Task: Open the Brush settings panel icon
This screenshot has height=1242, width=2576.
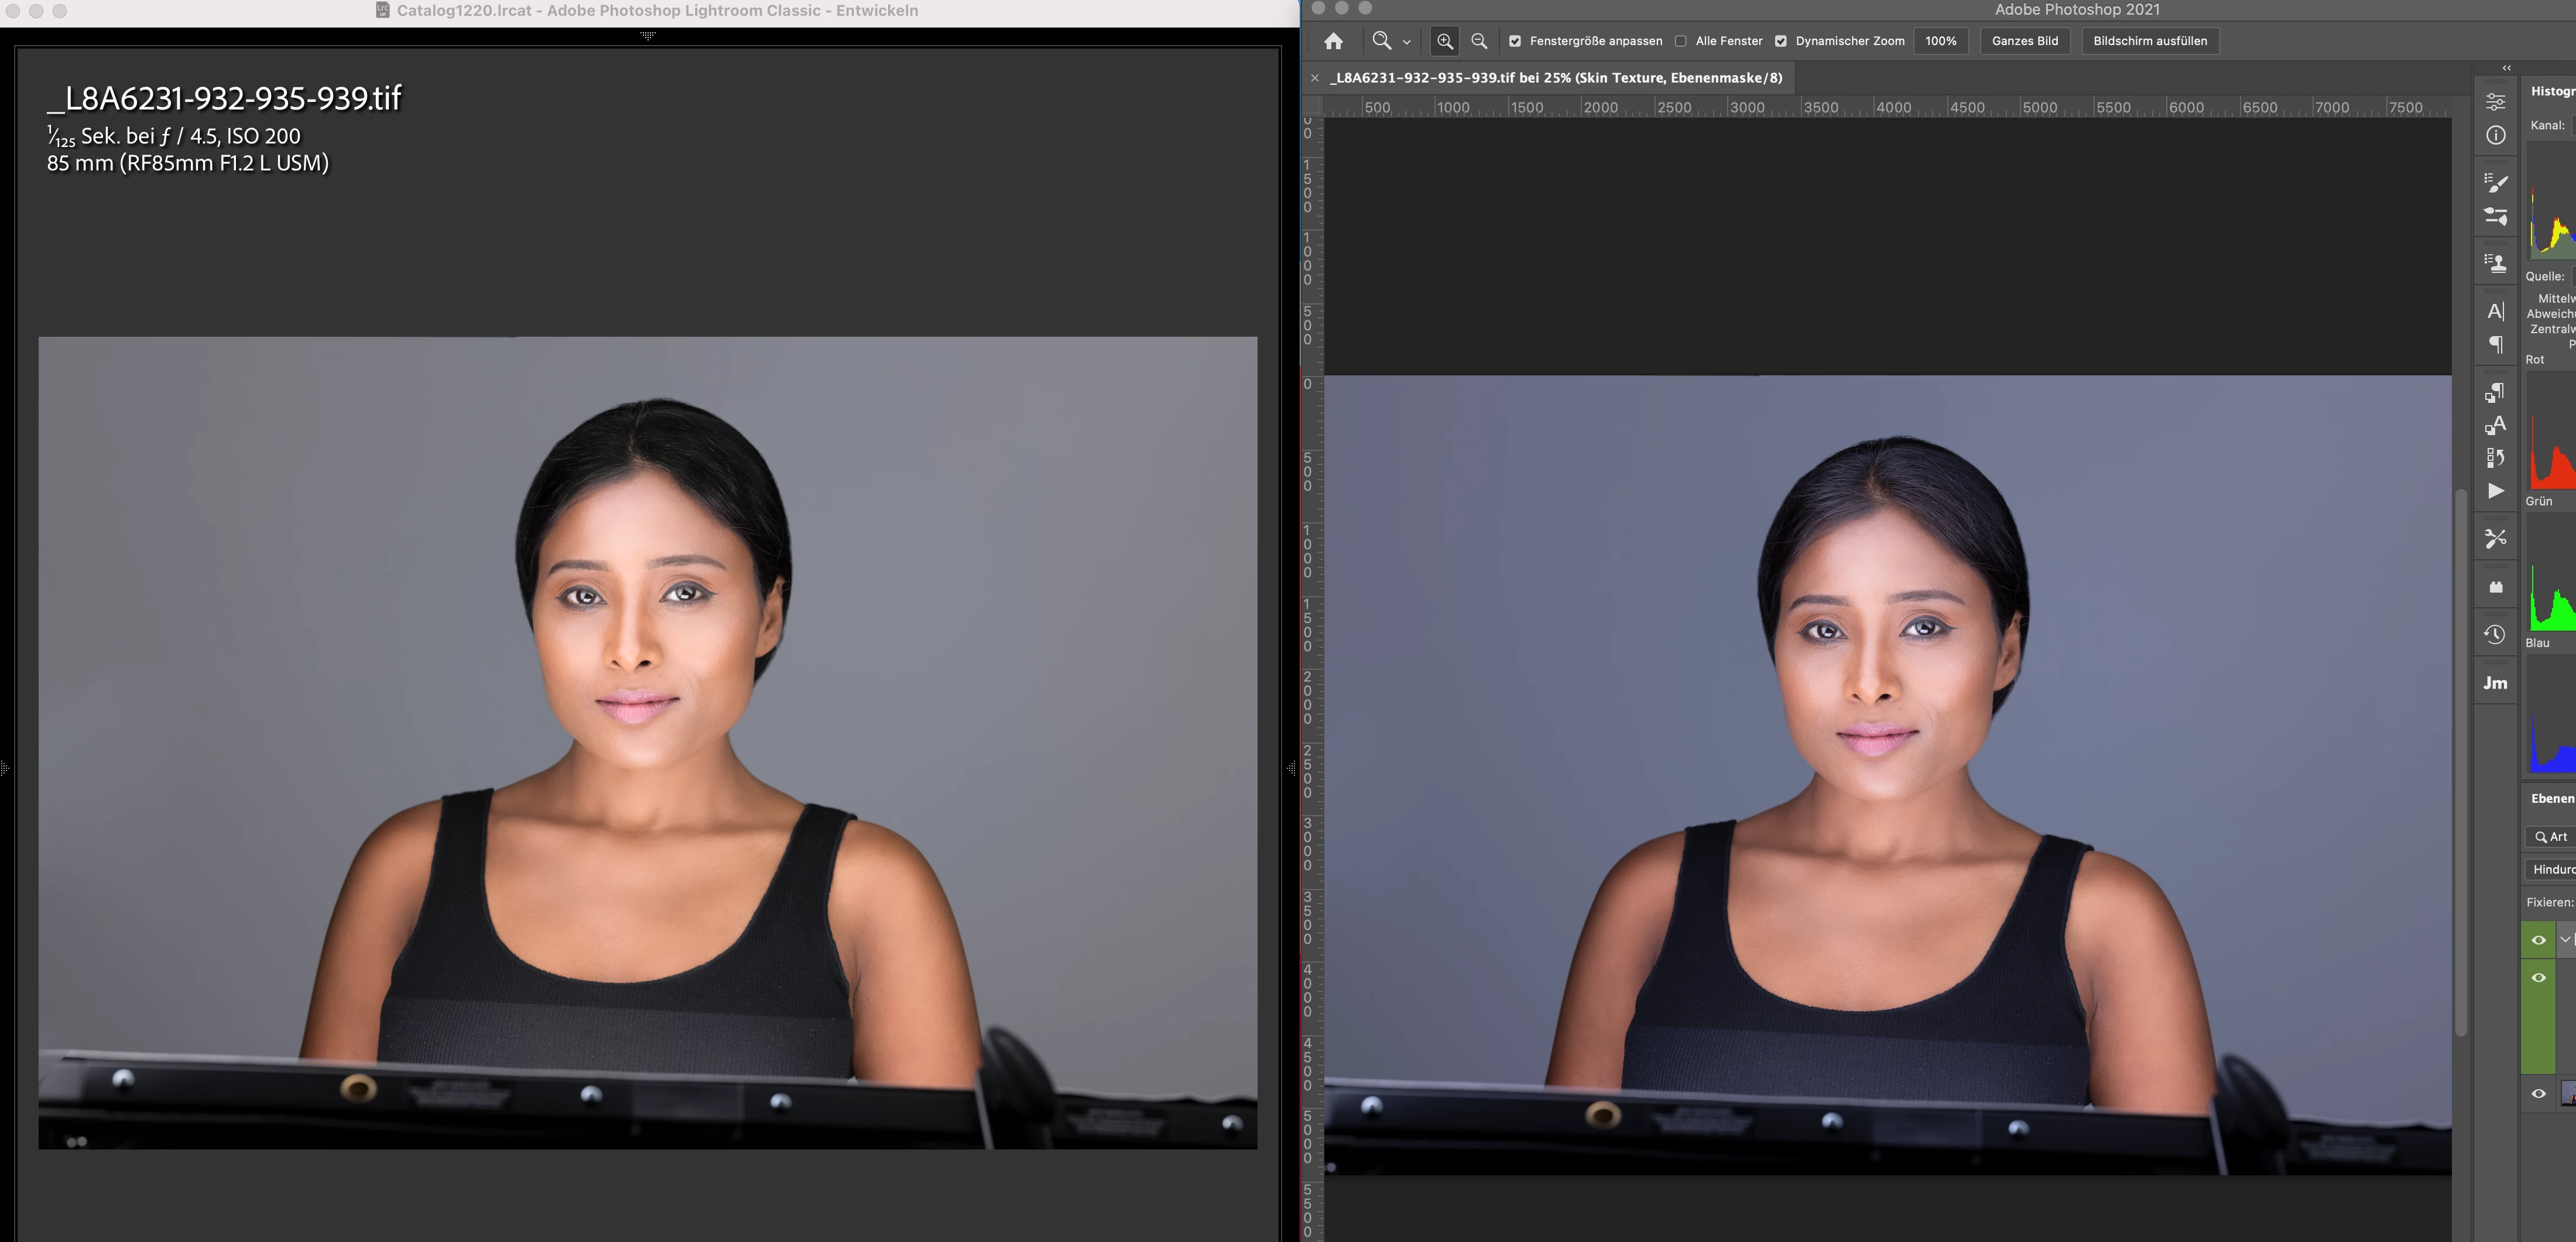Action: tap(2495, 182)
